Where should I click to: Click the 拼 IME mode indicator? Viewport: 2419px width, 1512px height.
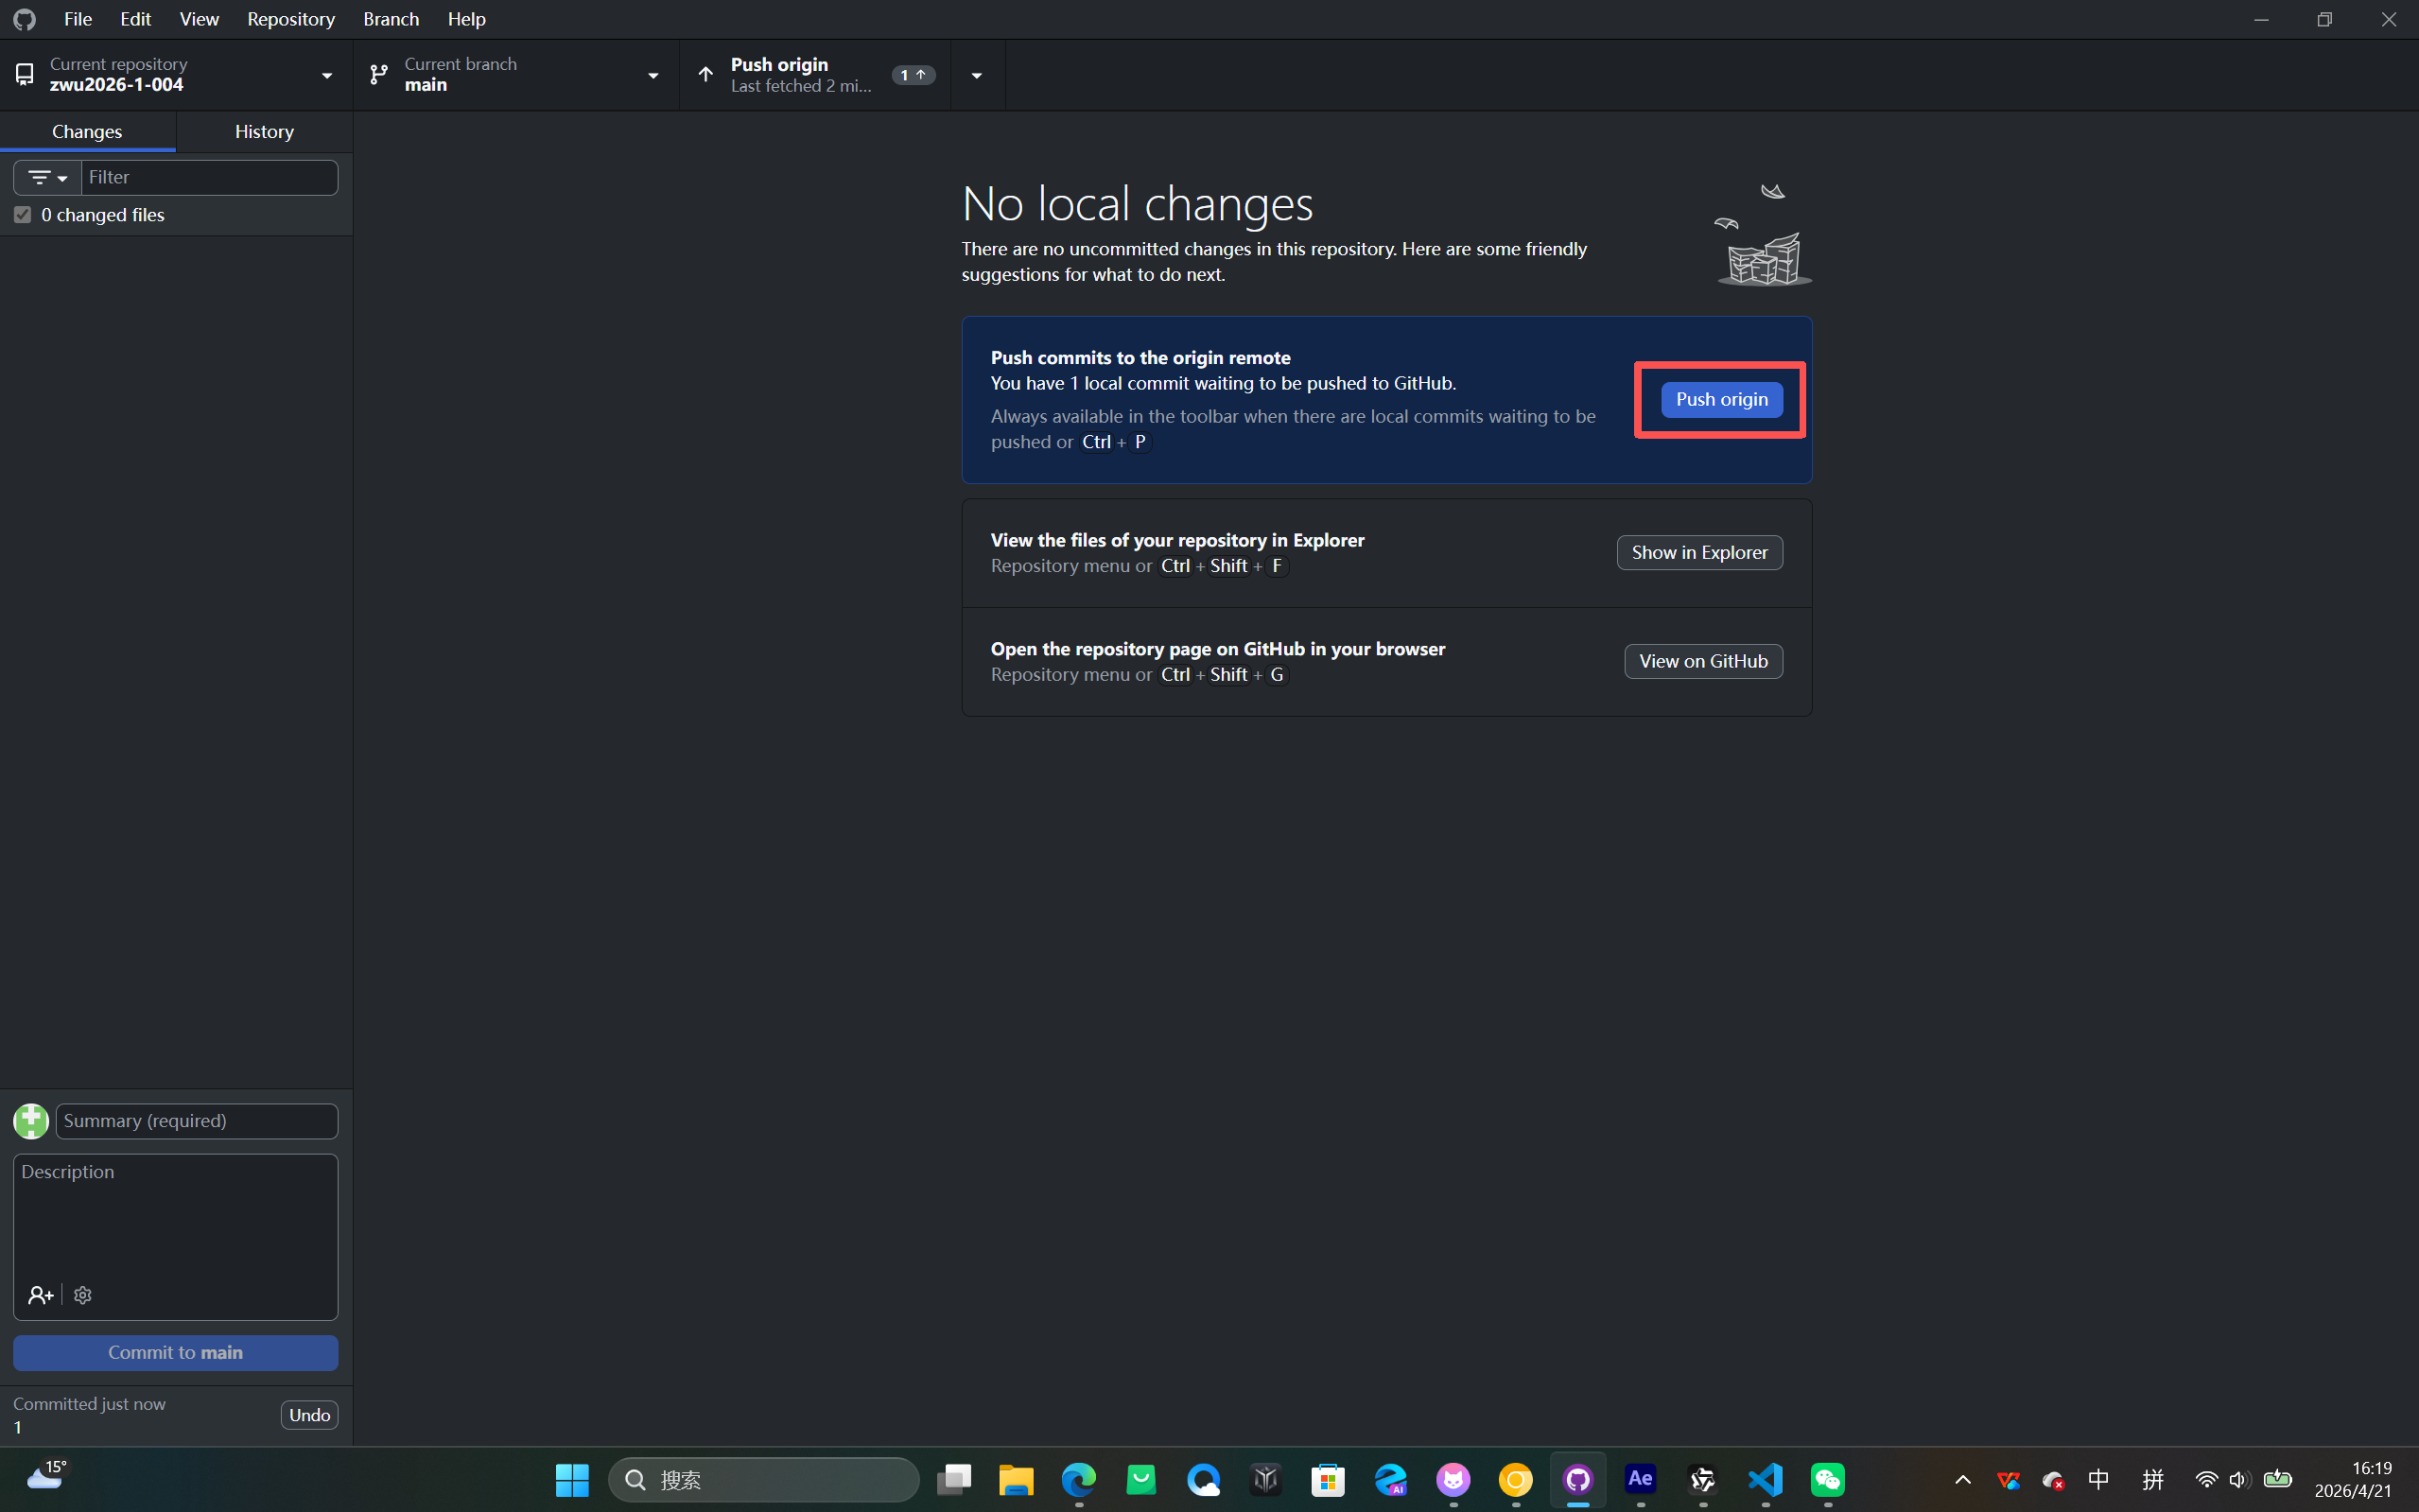pyautogui.click(x=2152, y=1479)
